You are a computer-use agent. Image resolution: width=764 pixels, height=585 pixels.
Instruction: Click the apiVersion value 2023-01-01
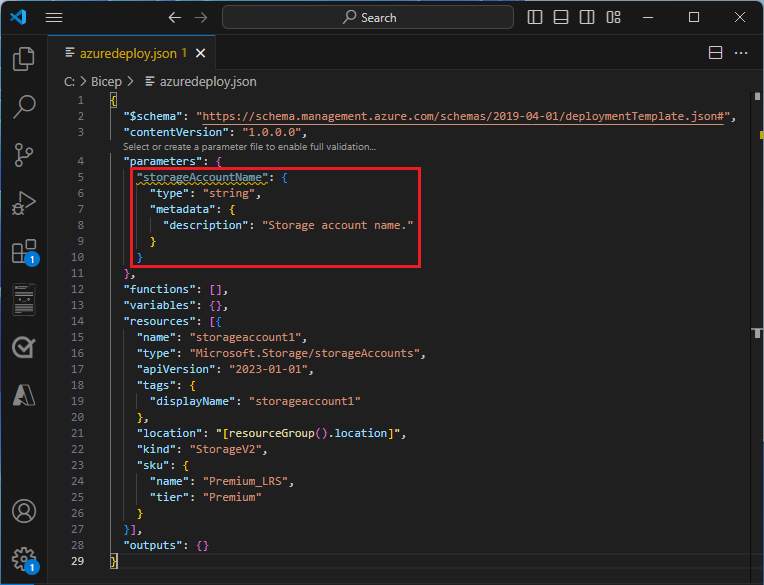pyautogui.click(x=268, y=369)
